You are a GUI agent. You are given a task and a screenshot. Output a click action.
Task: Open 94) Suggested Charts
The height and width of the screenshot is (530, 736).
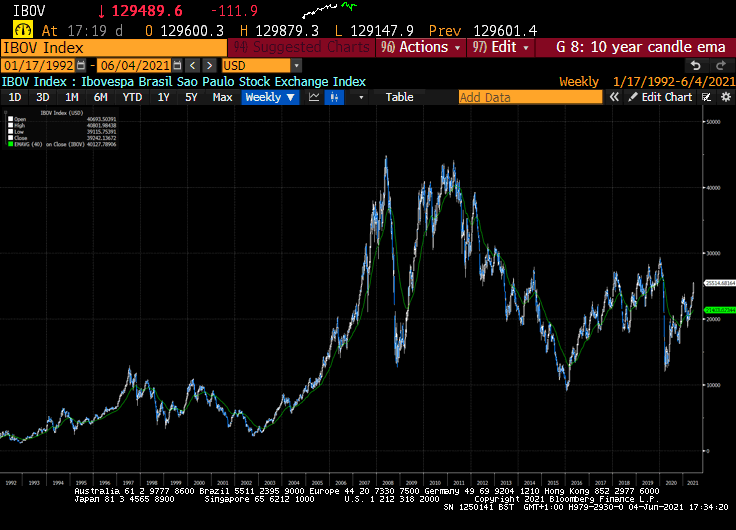click(x=301, y=47)
